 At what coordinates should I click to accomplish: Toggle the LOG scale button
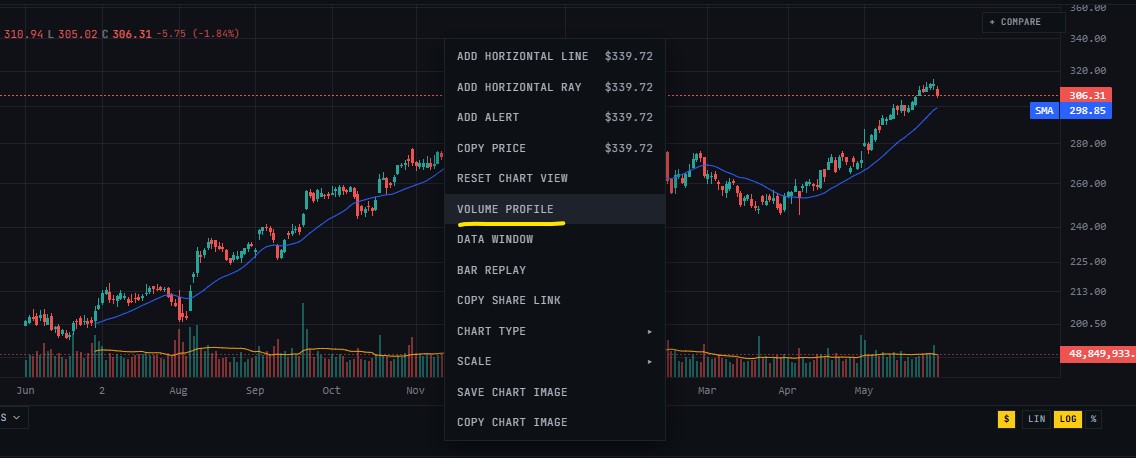click(x=1067, y=419)
